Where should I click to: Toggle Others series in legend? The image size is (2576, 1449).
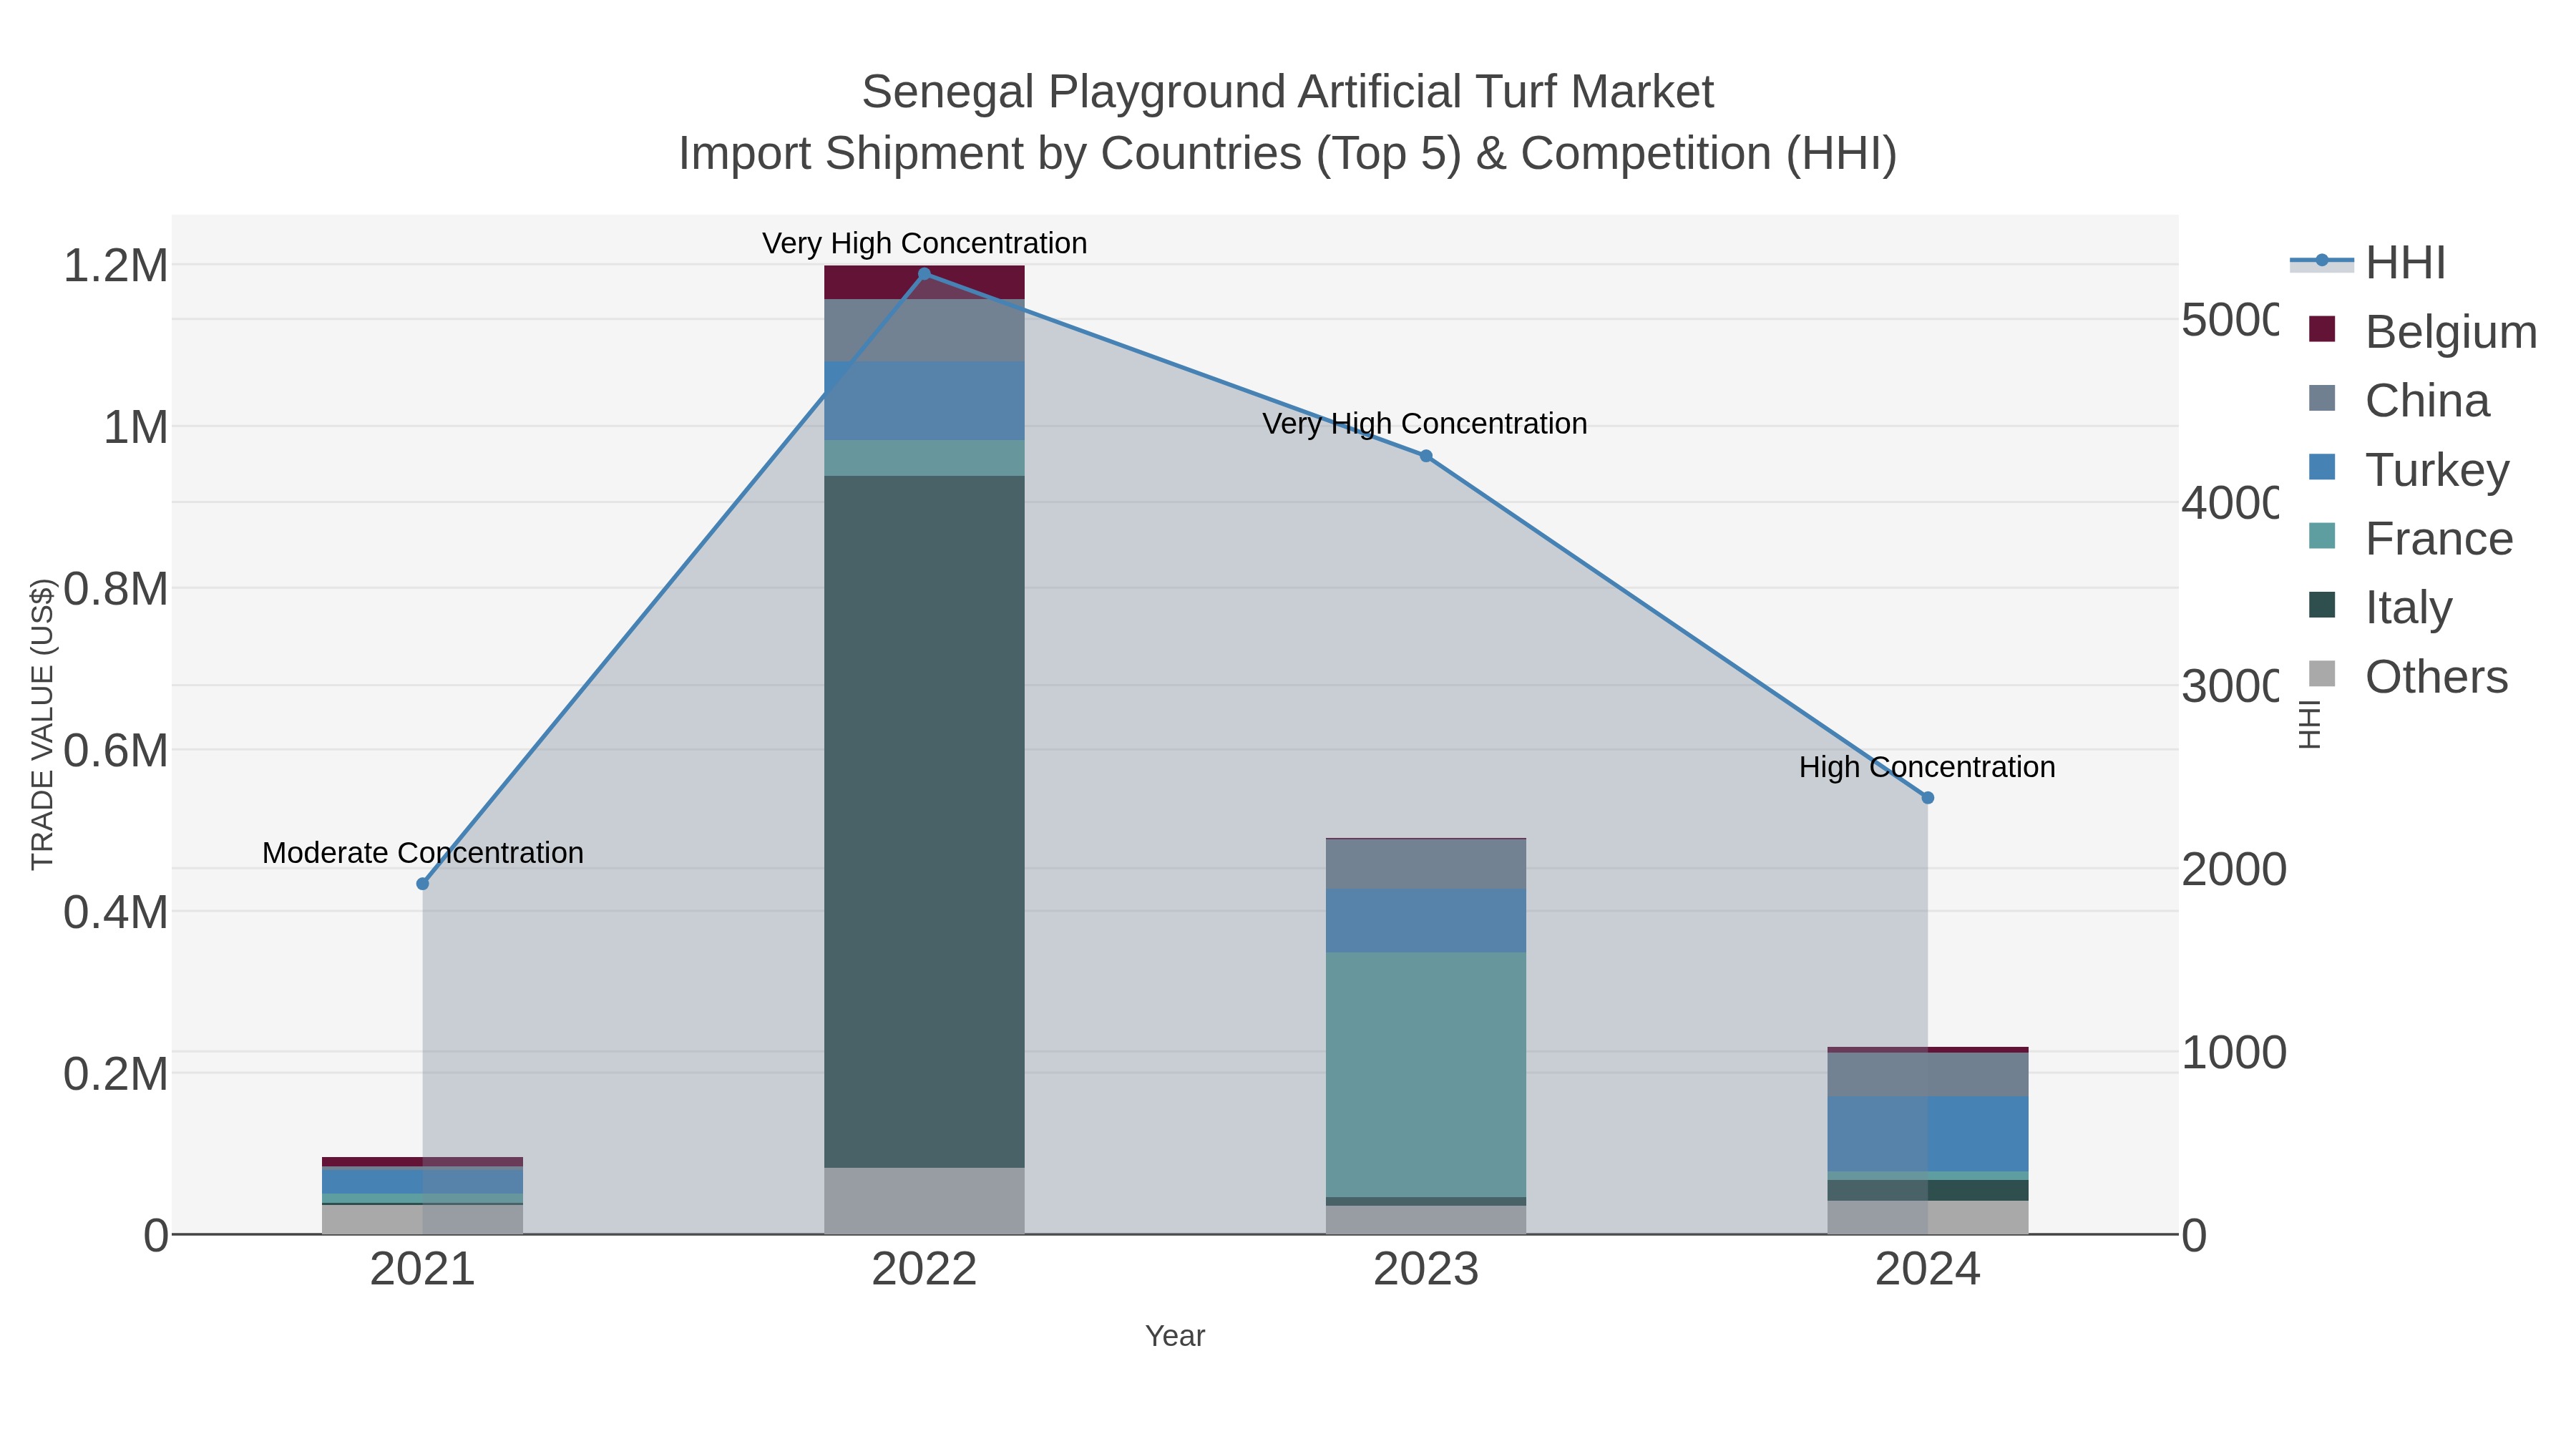click(2408, 676)
